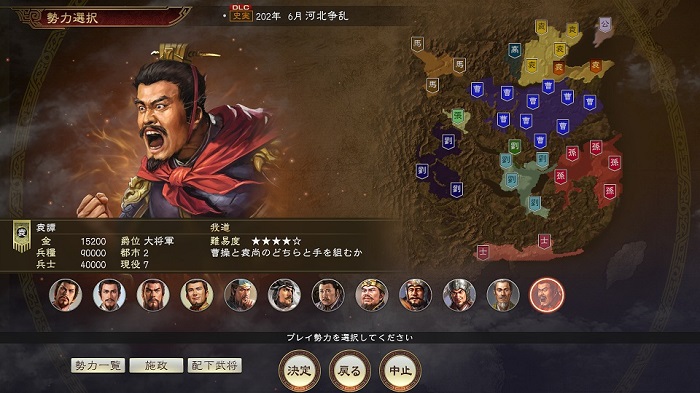Viewport: 700px width, 393px height.
Task: Select the leftmost warlord portrait in the row
Action: (65, 295)
